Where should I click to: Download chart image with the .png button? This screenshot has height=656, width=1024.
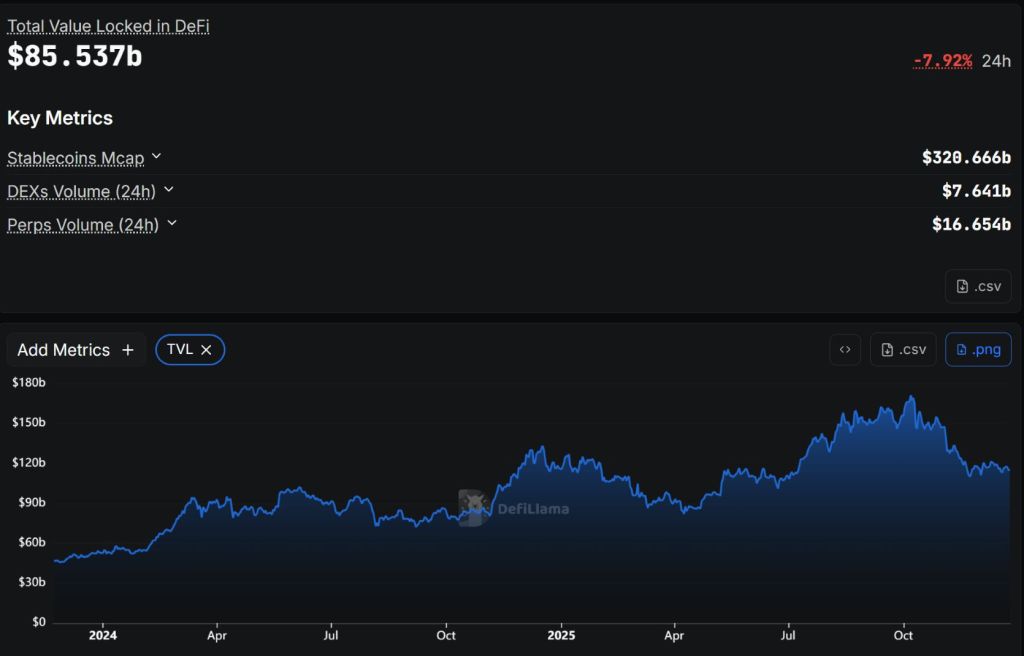pyautogui.click(x=978, y=350)
